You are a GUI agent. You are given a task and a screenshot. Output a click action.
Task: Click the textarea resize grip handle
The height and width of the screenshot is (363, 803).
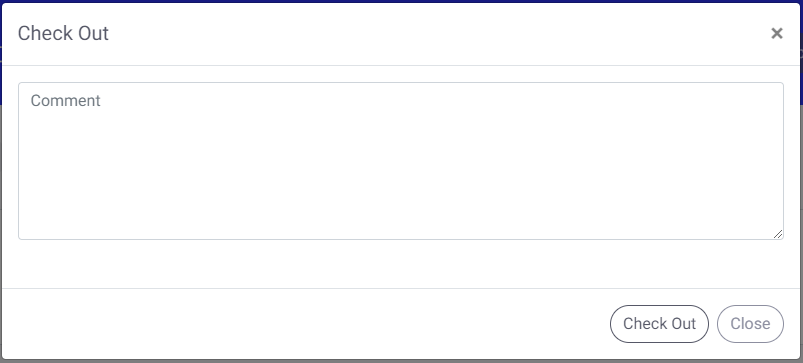[778, 234]
